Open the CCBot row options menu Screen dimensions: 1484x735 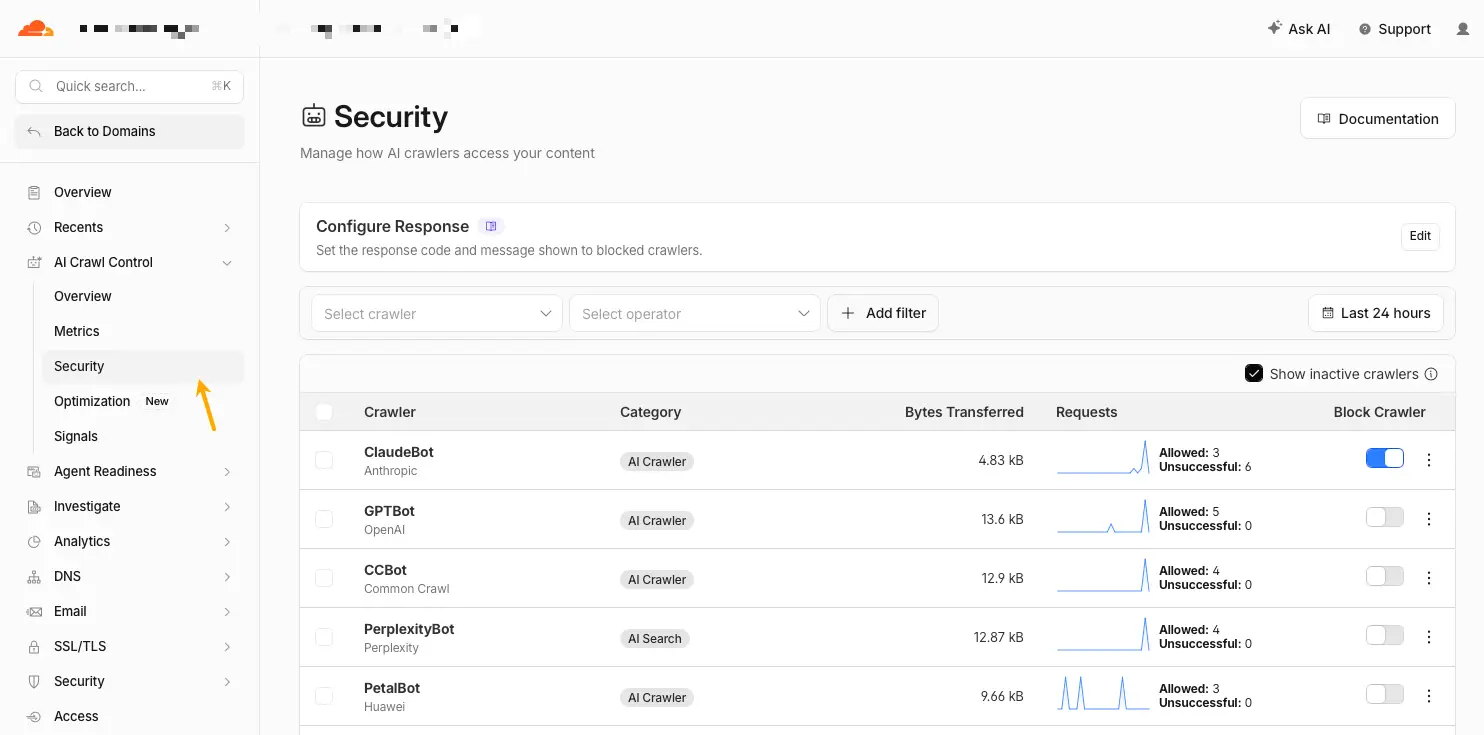[1429, 578]
